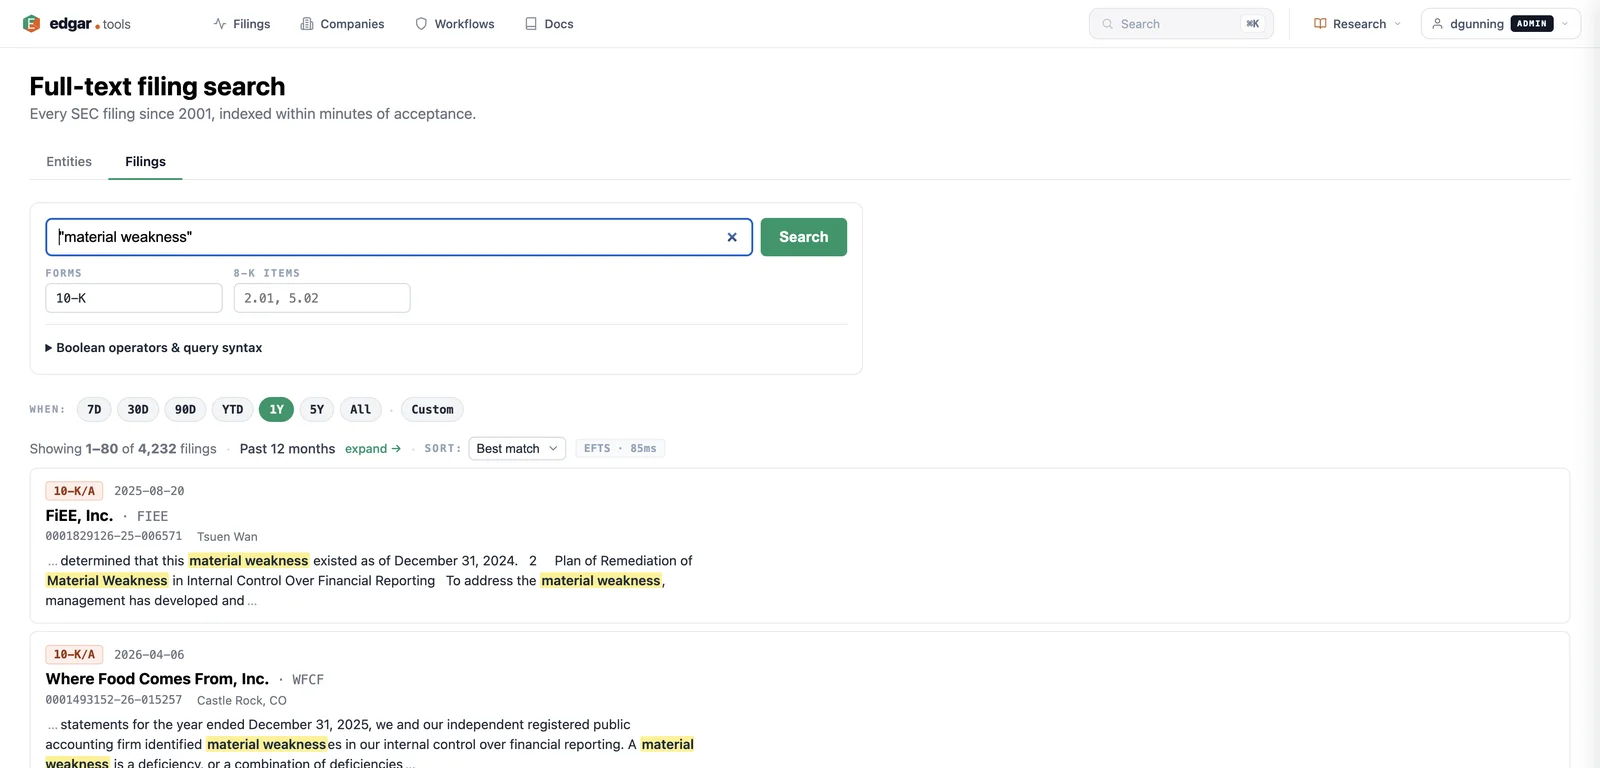Select the 7D time range
This screenshot has height=768, width=1600.
[94, 409]
